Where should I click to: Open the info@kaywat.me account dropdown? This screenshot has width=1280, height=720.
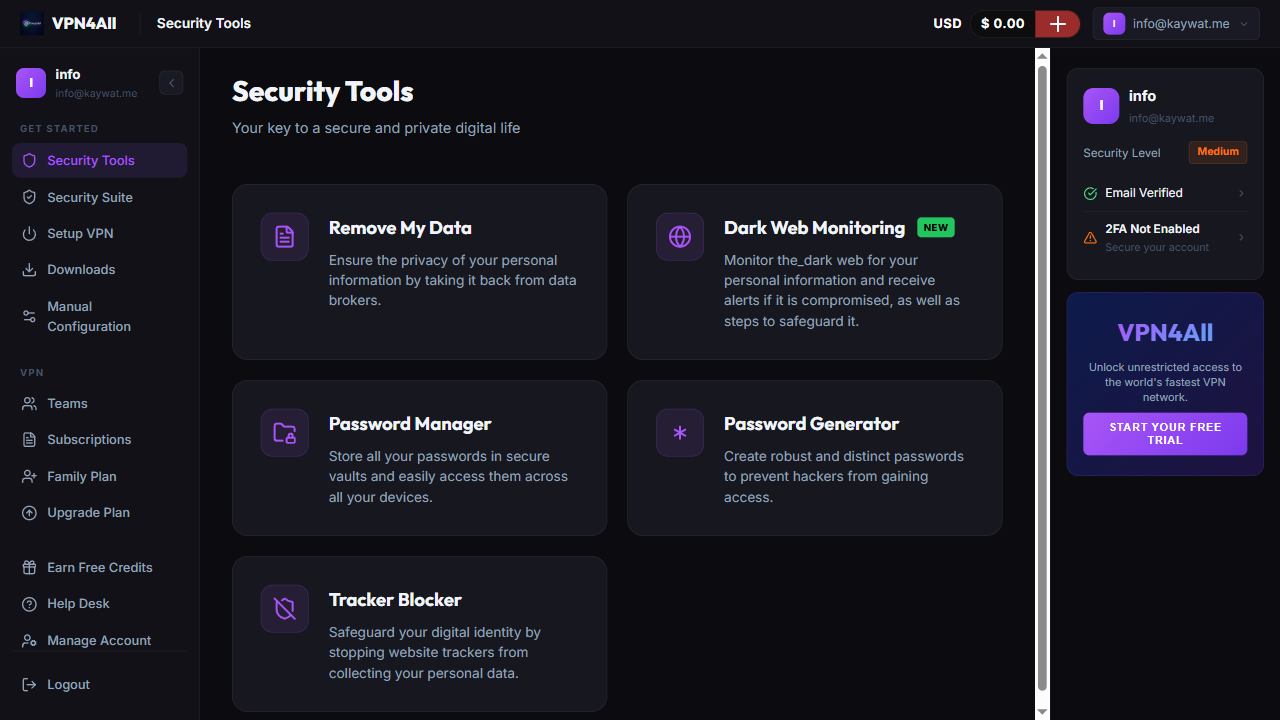1176,23
